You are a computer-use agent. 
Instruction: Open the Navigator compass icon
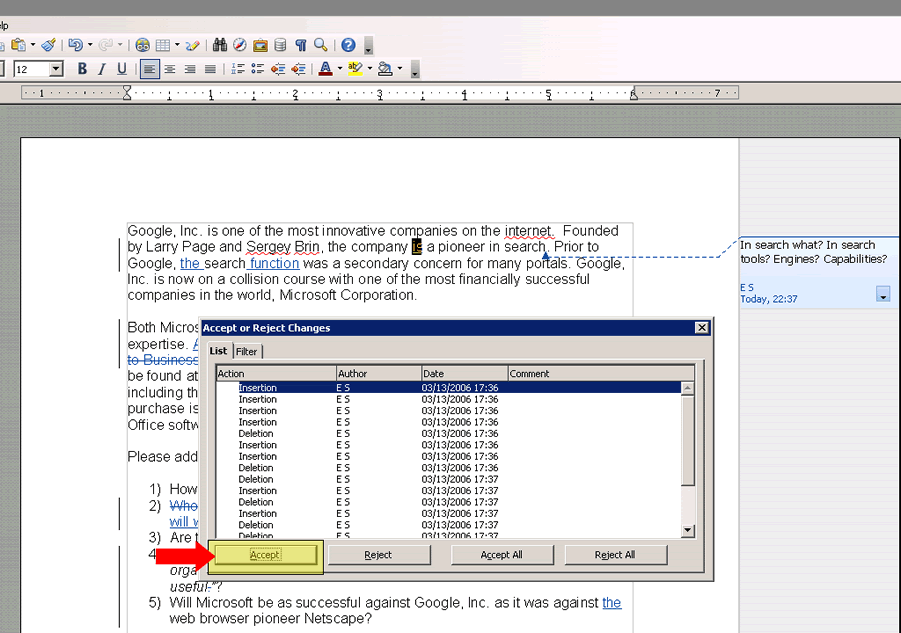click(x=240, y=45)
